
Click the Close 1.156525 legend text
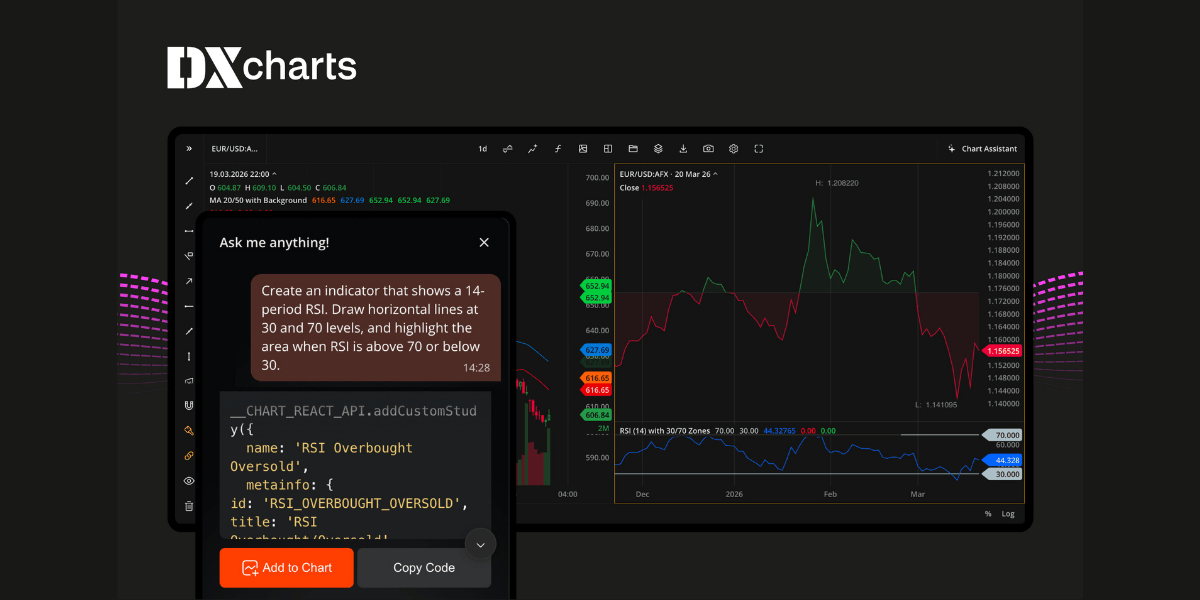pyautogui.click(x=647, y=187)
